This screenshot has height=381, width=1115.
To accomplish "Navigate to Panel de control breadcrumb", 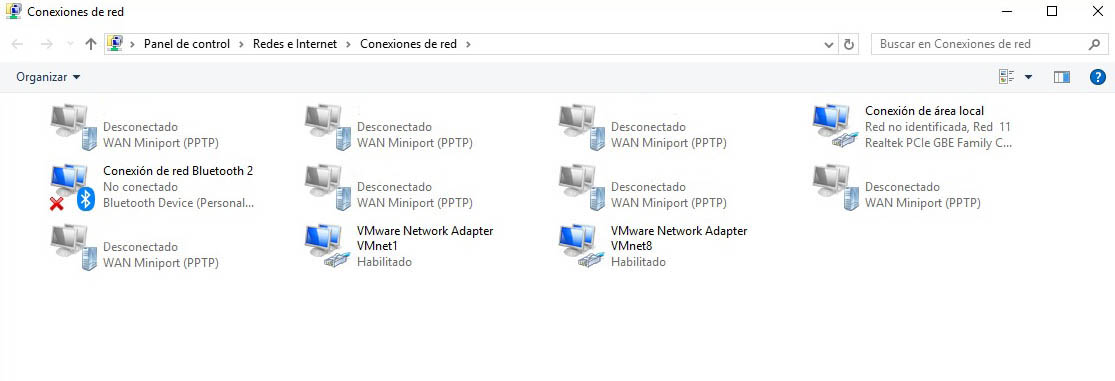I will [x=187, y=44].
